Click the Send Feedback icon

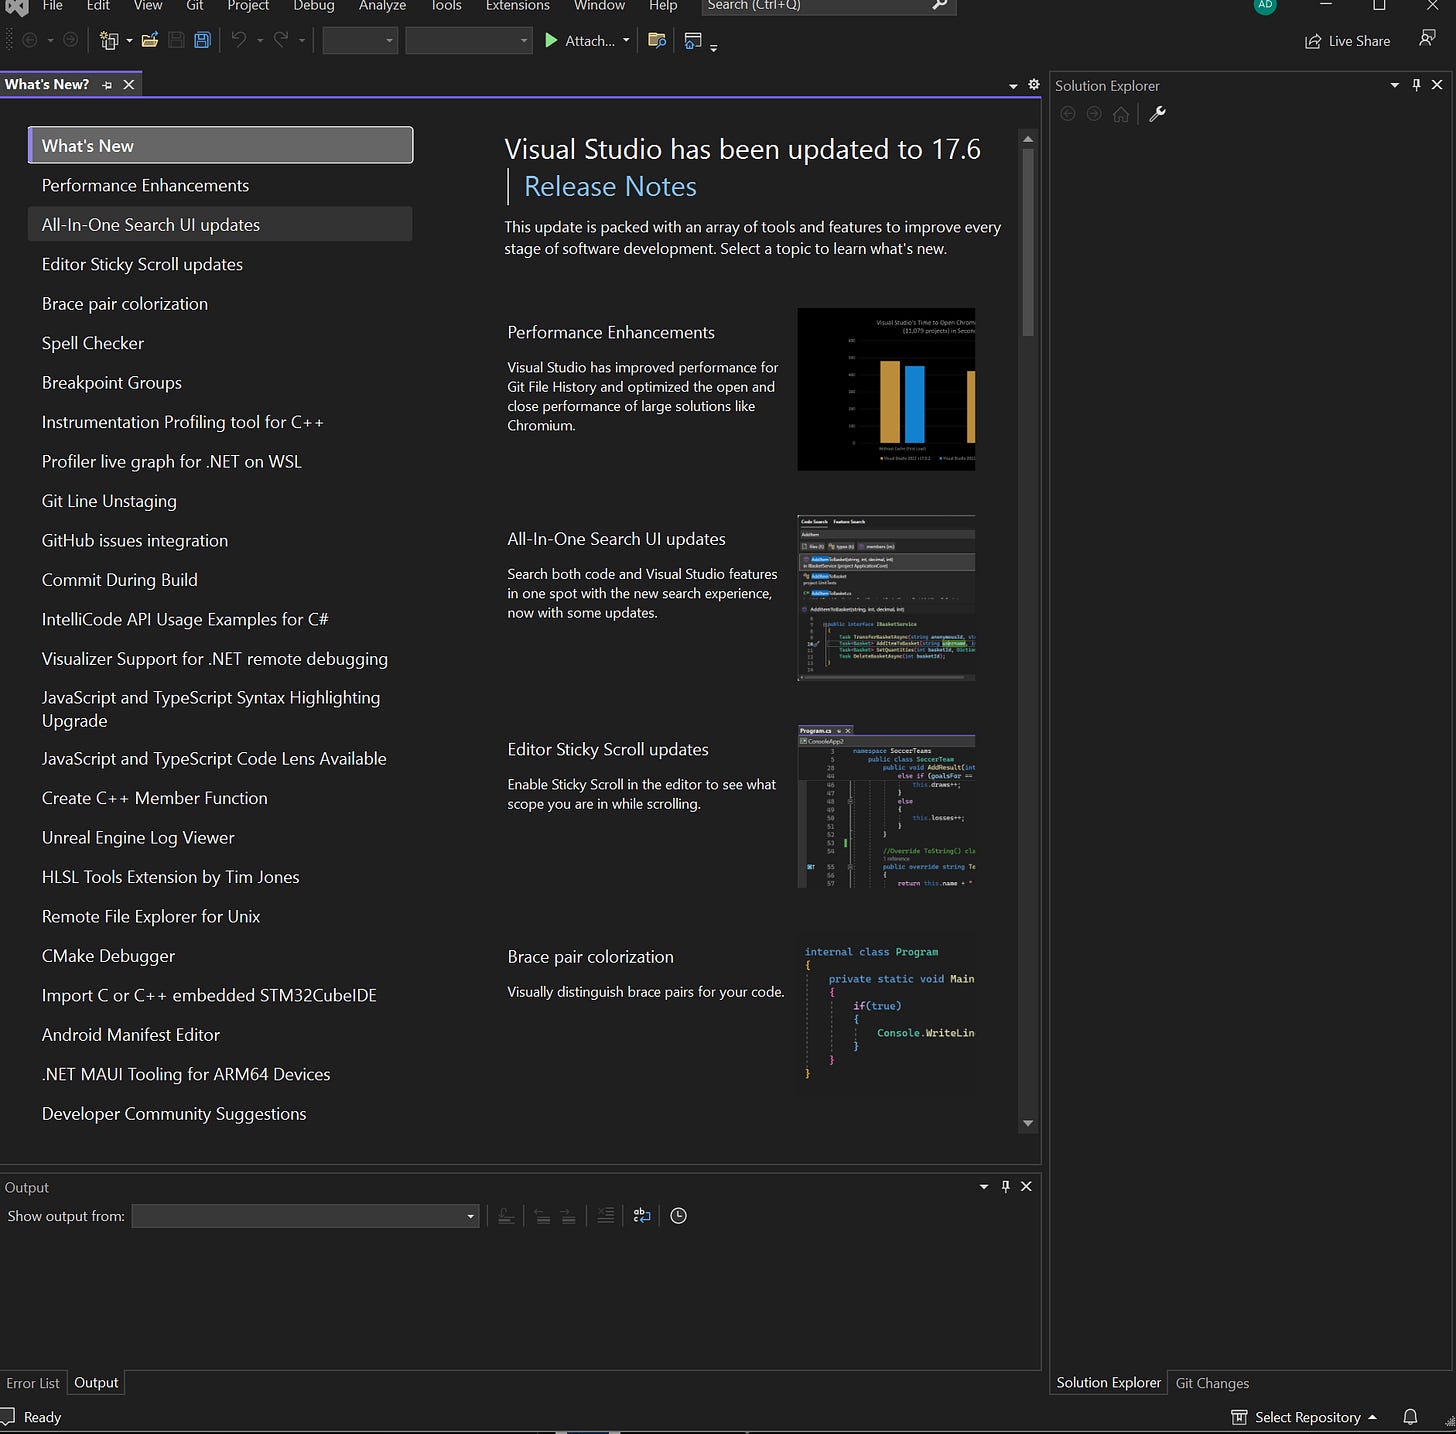coord(1427,38)
